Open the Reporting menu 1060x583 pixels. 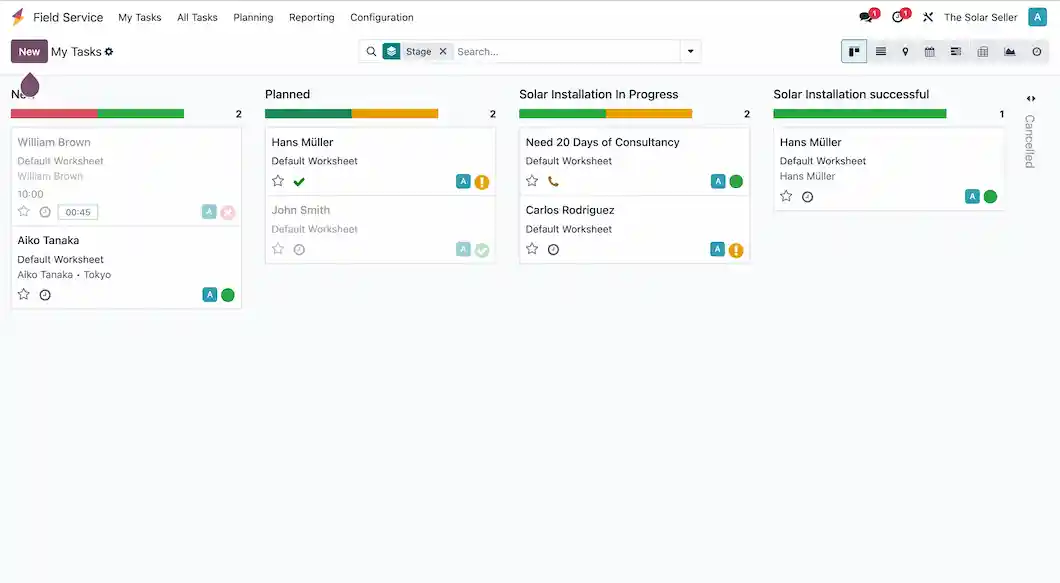point(311,17)
